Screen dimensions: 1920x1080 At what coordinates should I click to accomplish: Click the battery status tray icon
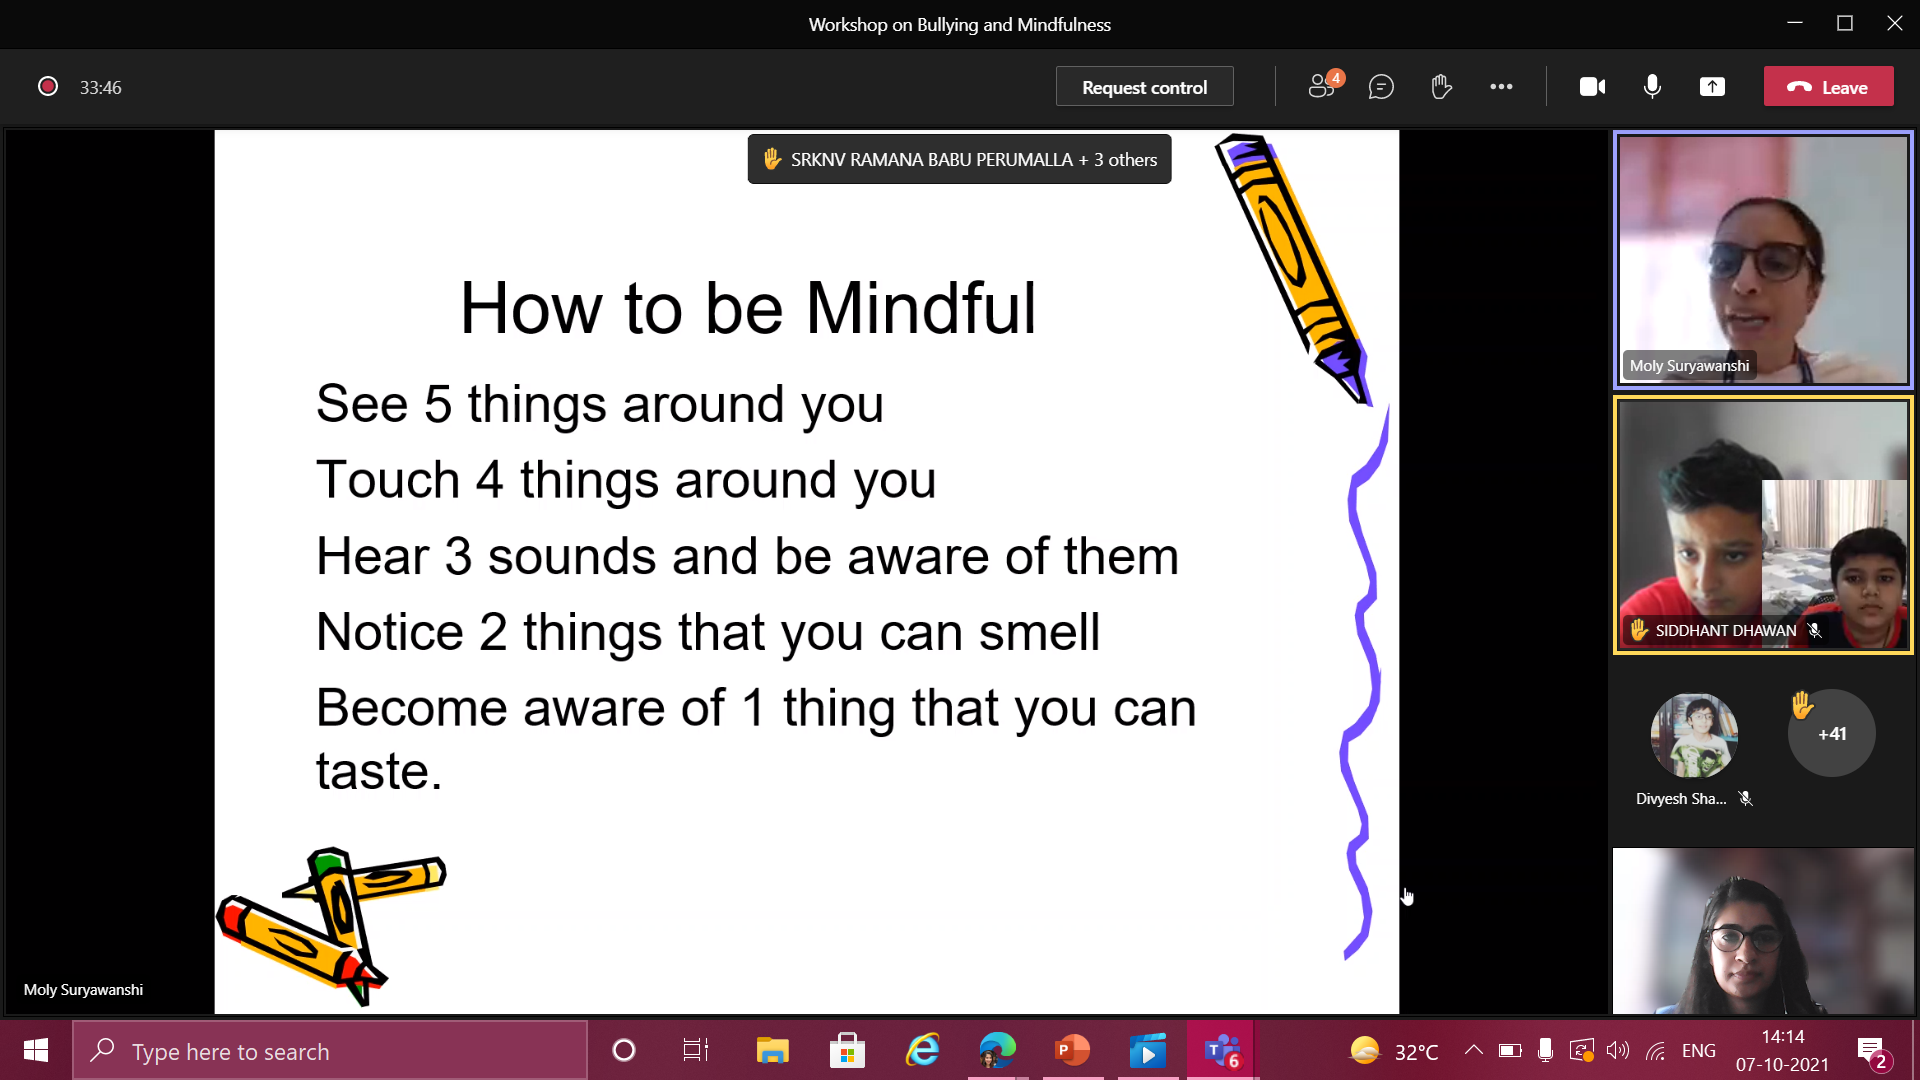point(1509,1050)
